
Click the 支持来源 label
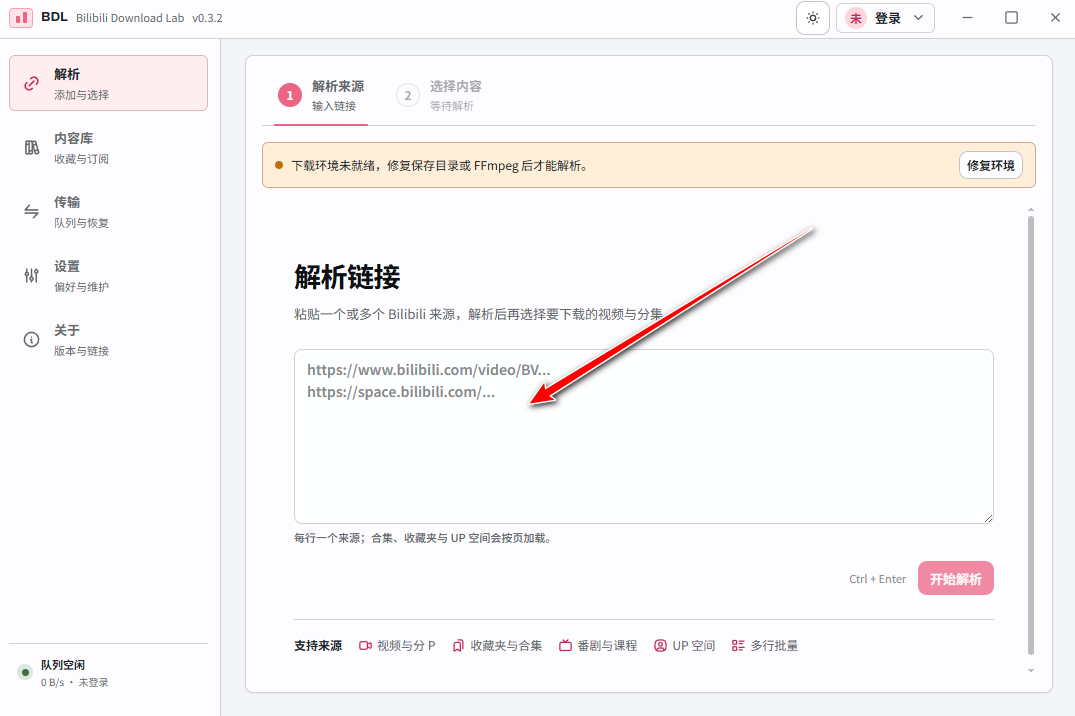[x=318, y=645]
